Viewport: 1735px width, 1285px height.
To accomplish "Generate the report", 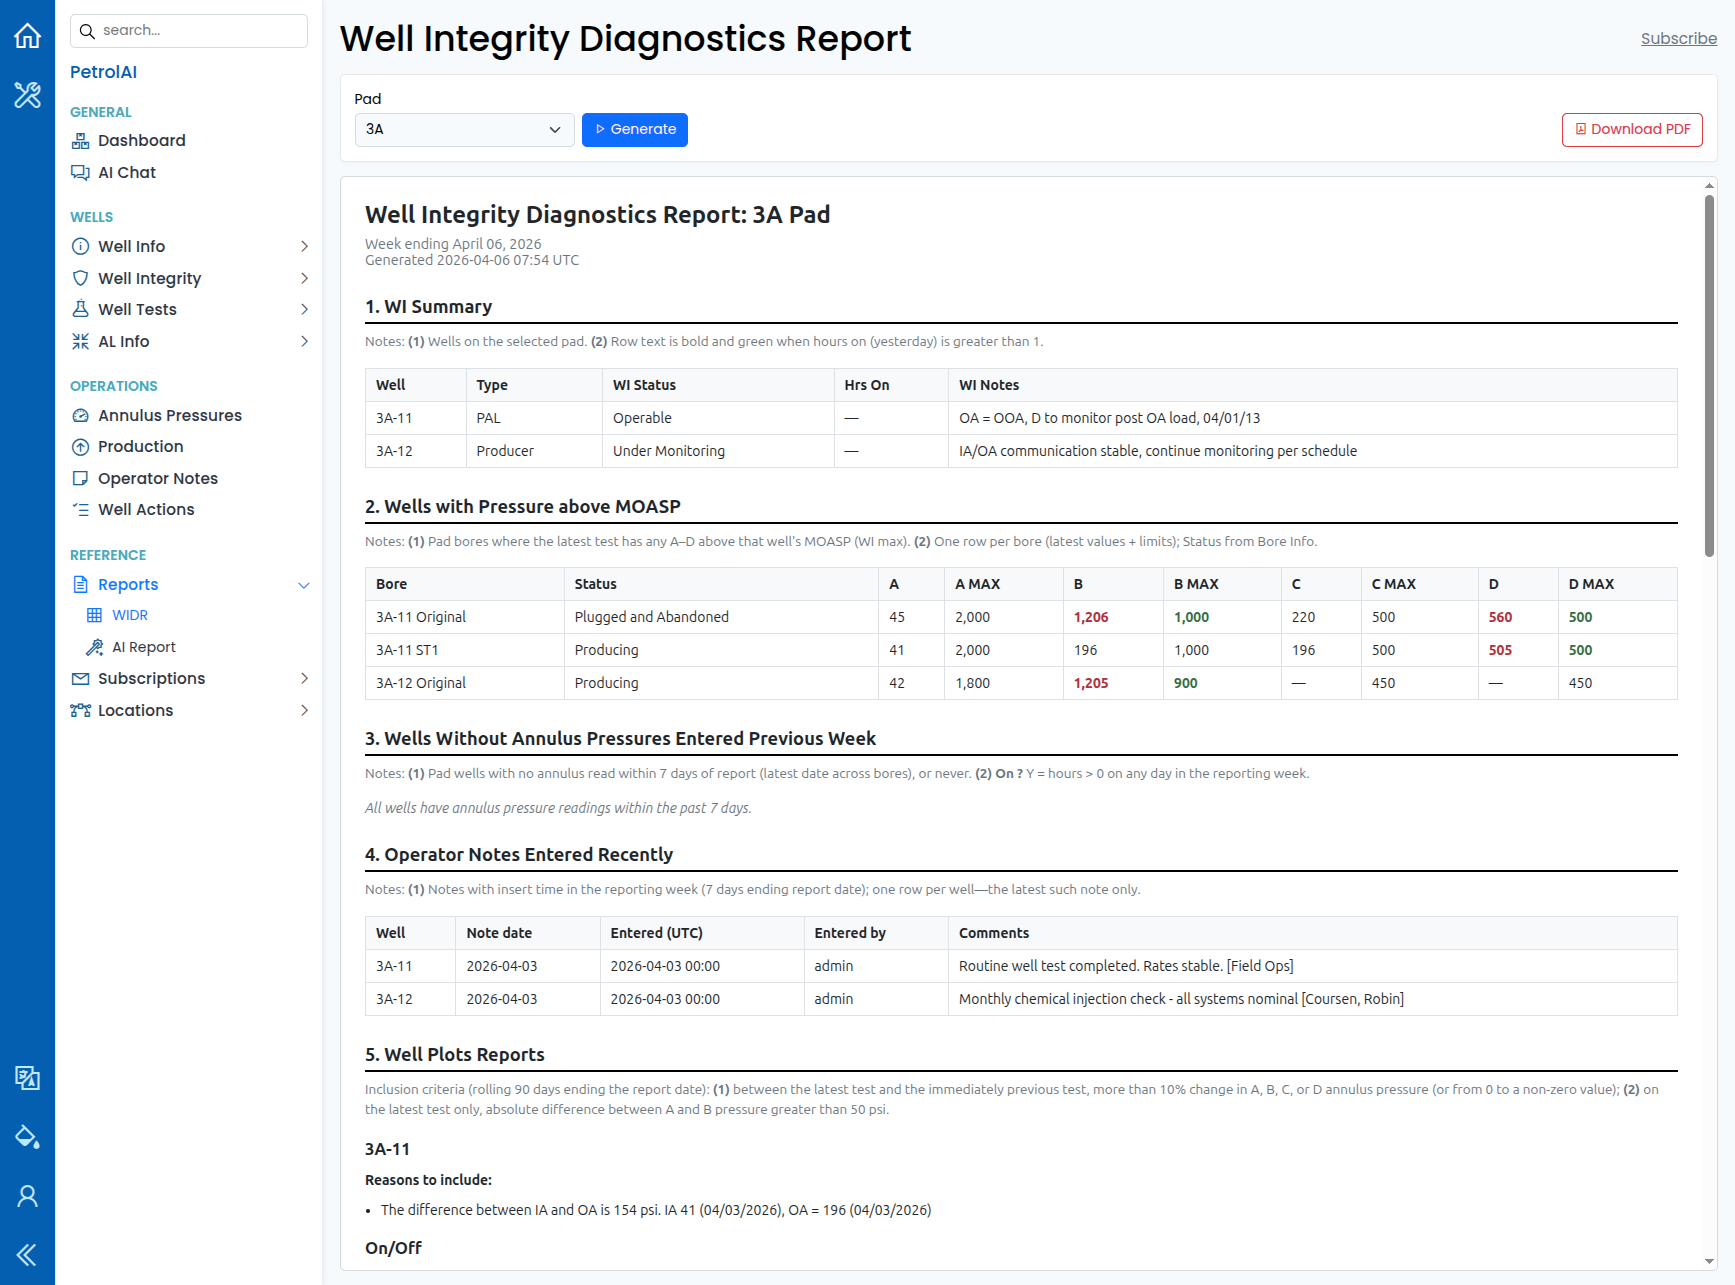I will coord(635,130).
